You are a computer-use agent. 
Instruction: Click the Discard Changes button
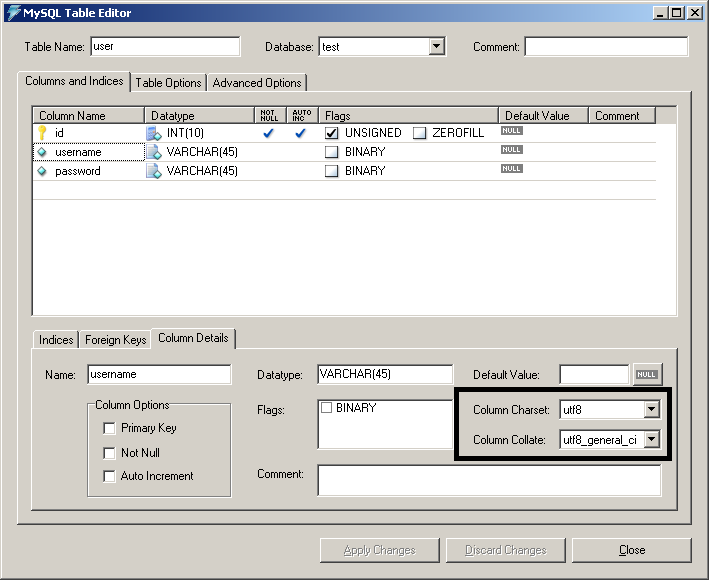click(x=506, y=550)
